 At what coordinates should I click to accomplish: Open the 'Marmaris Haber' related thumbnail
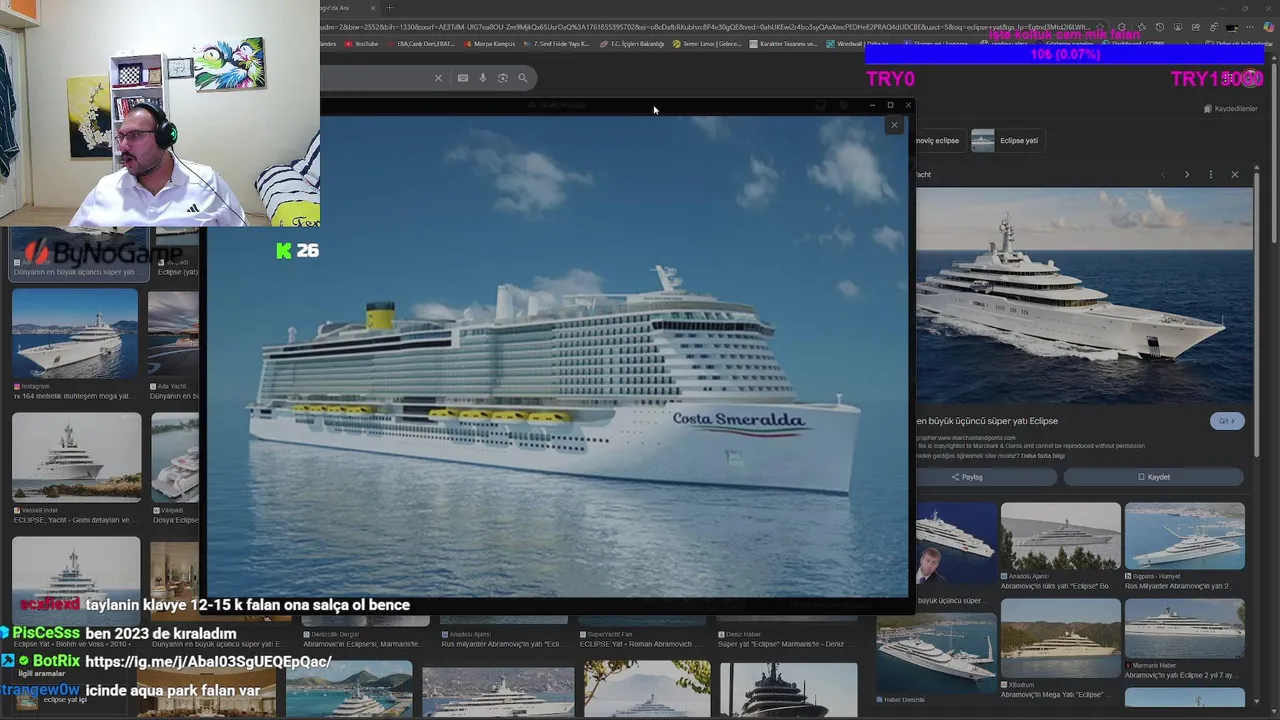point(1184,628)
